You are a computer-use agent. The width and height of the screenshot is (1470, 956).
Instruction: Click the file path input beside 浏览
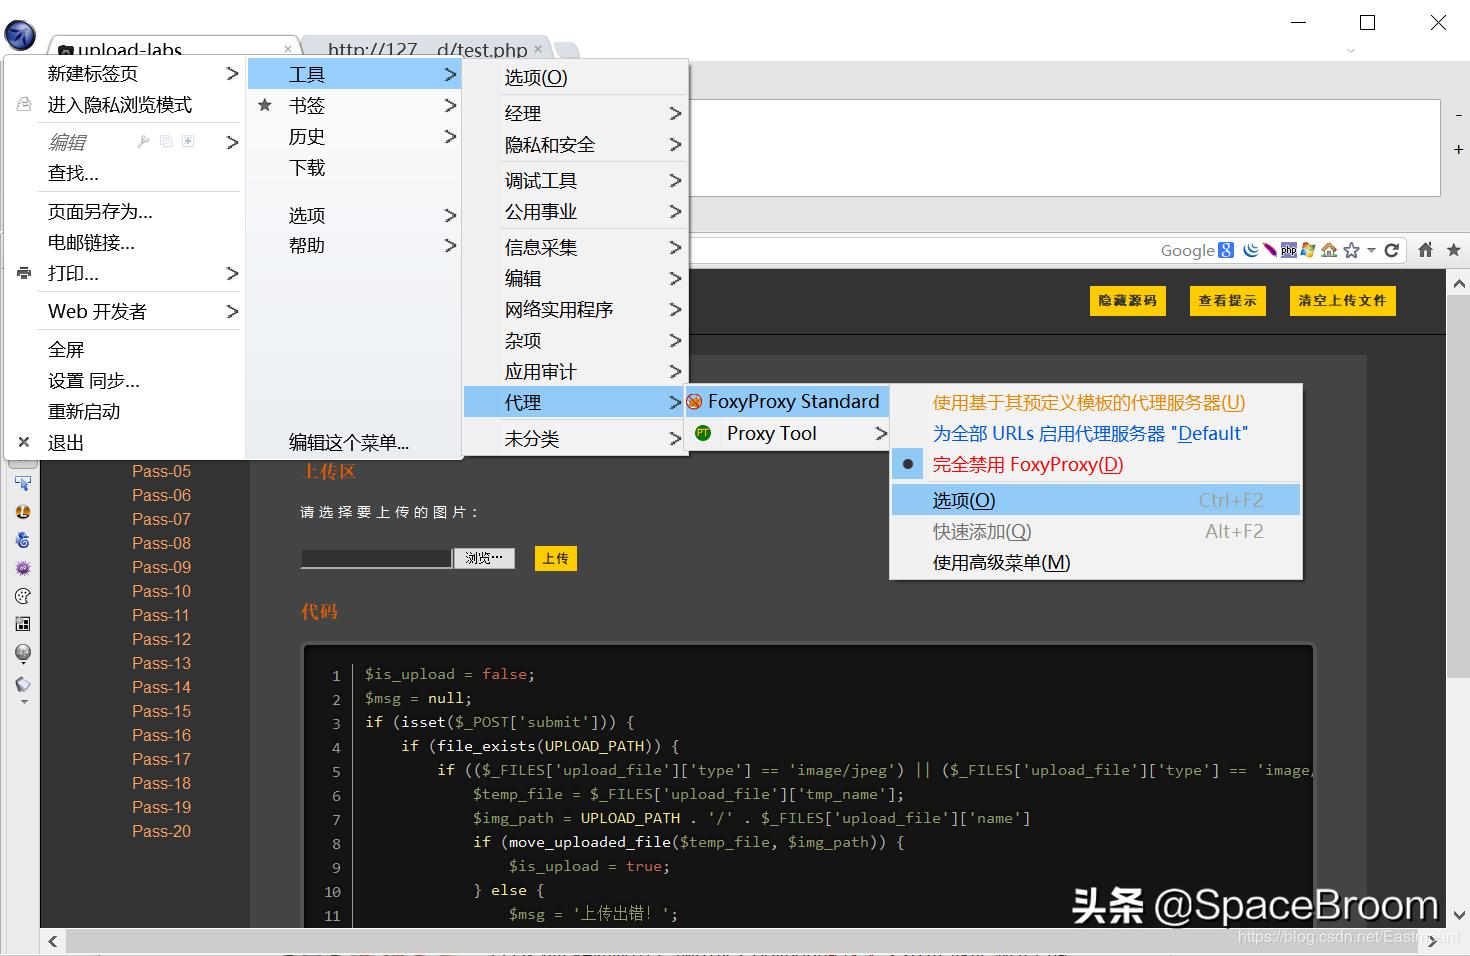pyautogui.click(x=375, y=557)
